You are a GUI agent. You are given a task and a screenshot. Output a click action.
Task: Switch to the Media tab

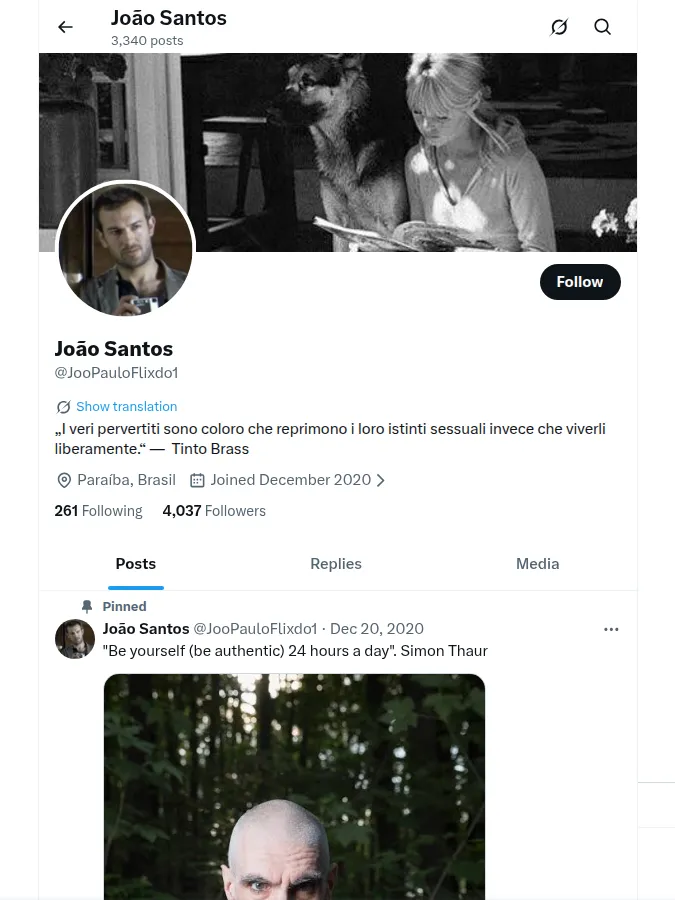(537, 564)
